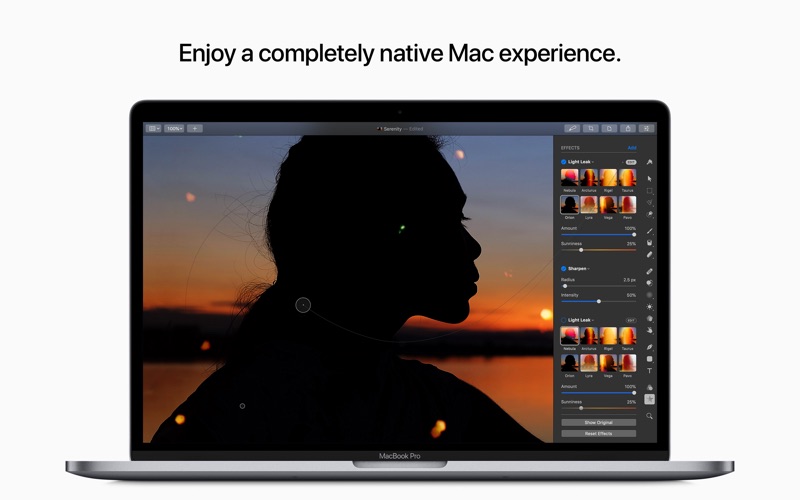Click the Crop icon in the top toolbar
Viewport: 800px width, 500px height.
point(591,129)
